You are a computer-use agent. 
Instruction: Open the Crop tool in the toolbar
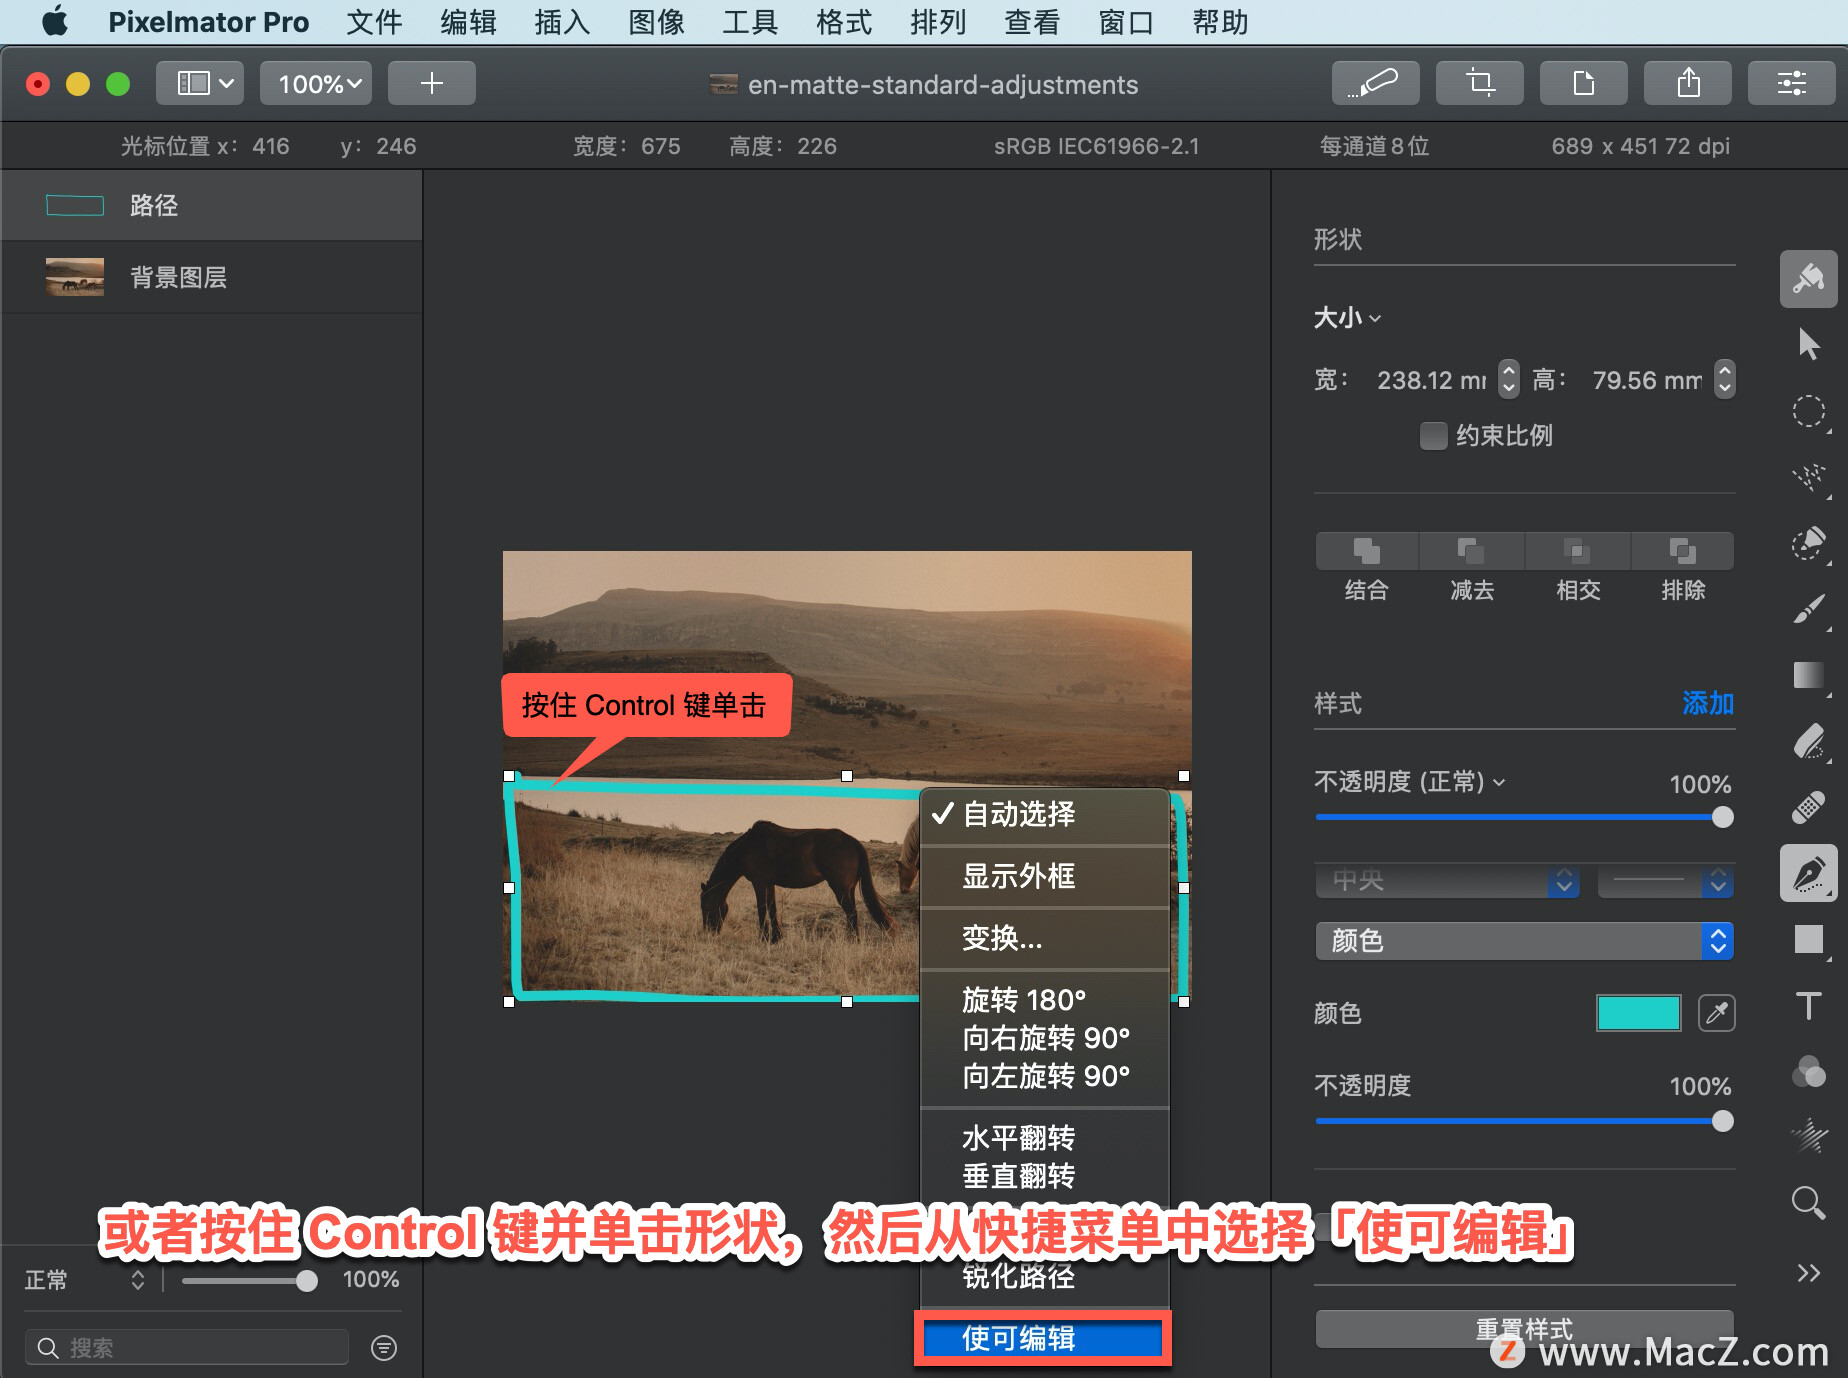[1479, 83]
